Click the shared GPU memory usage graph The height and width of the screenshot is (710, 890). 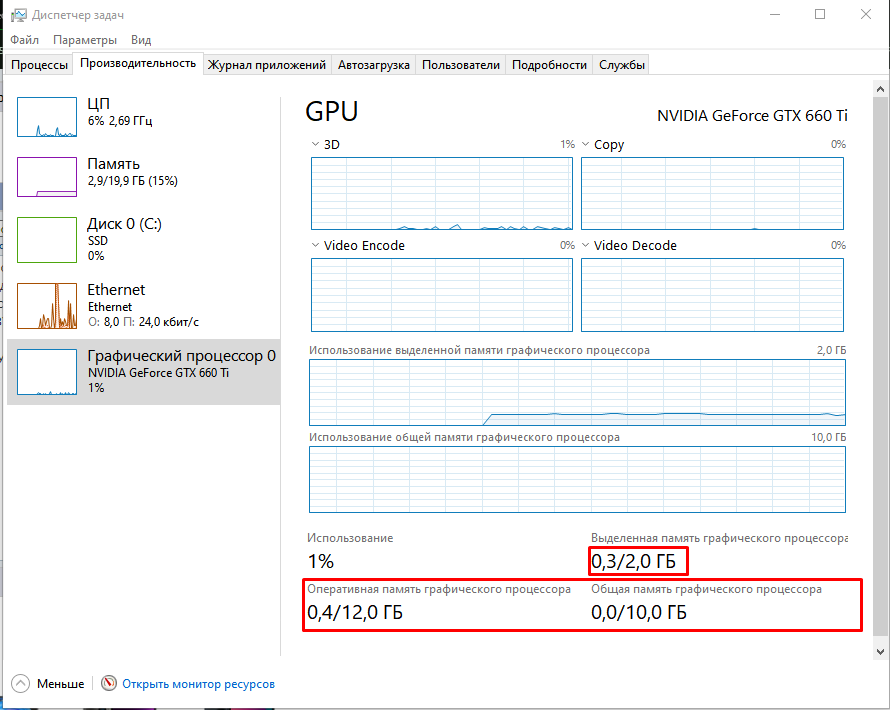point(577,480)
